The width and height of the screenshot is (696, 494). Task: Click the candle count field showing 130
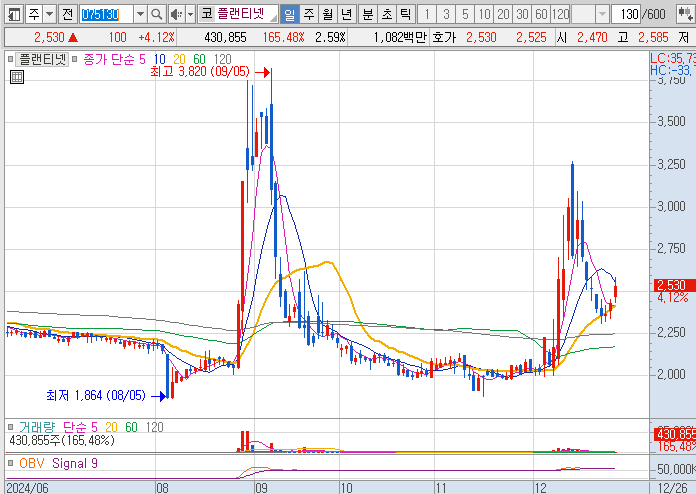pyautogui.click(x=626, y=15)
